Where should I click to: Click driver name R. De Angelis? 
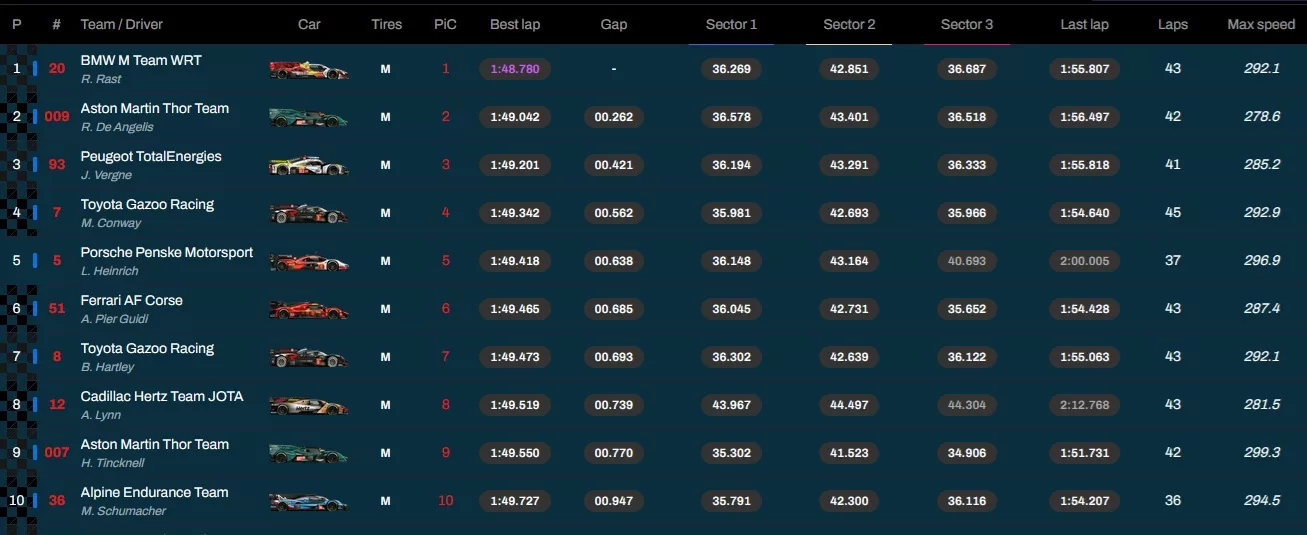tap(117, 127)
